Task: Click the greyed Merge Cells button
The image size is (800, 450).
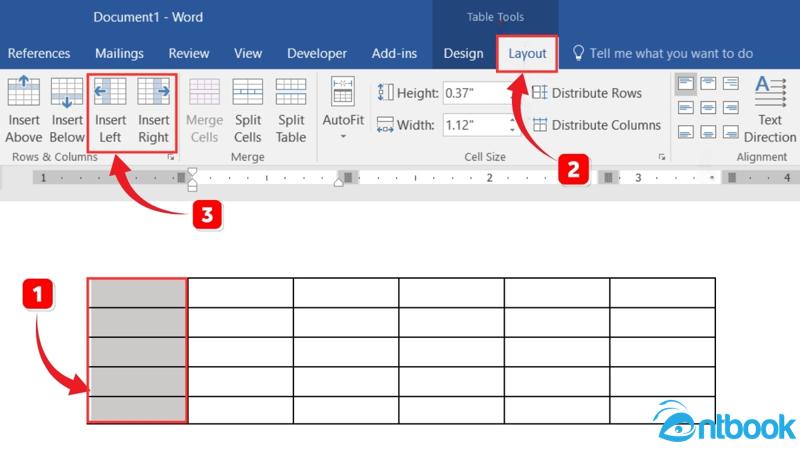Action: [204, 110]
